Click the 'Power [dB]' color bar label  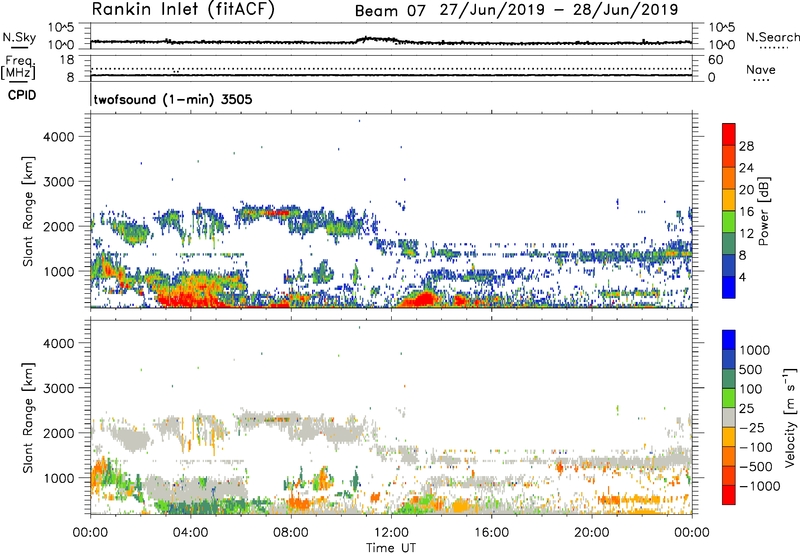(x=763, y=211)
